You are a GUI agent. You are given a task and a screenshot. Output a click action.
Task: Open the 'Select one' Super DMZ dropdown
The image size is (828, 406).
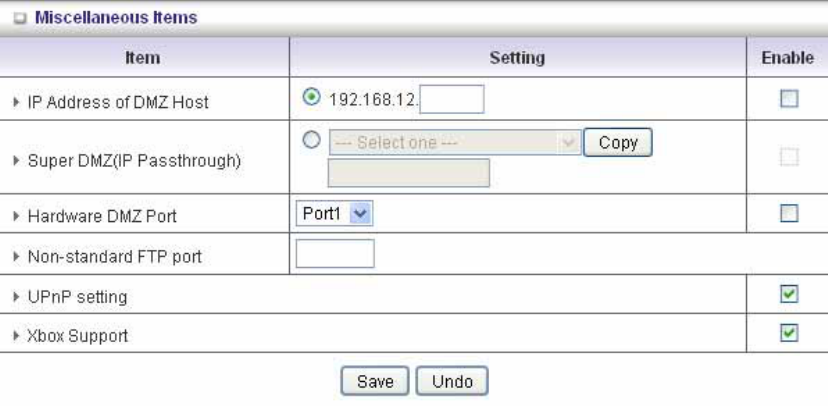454,143
